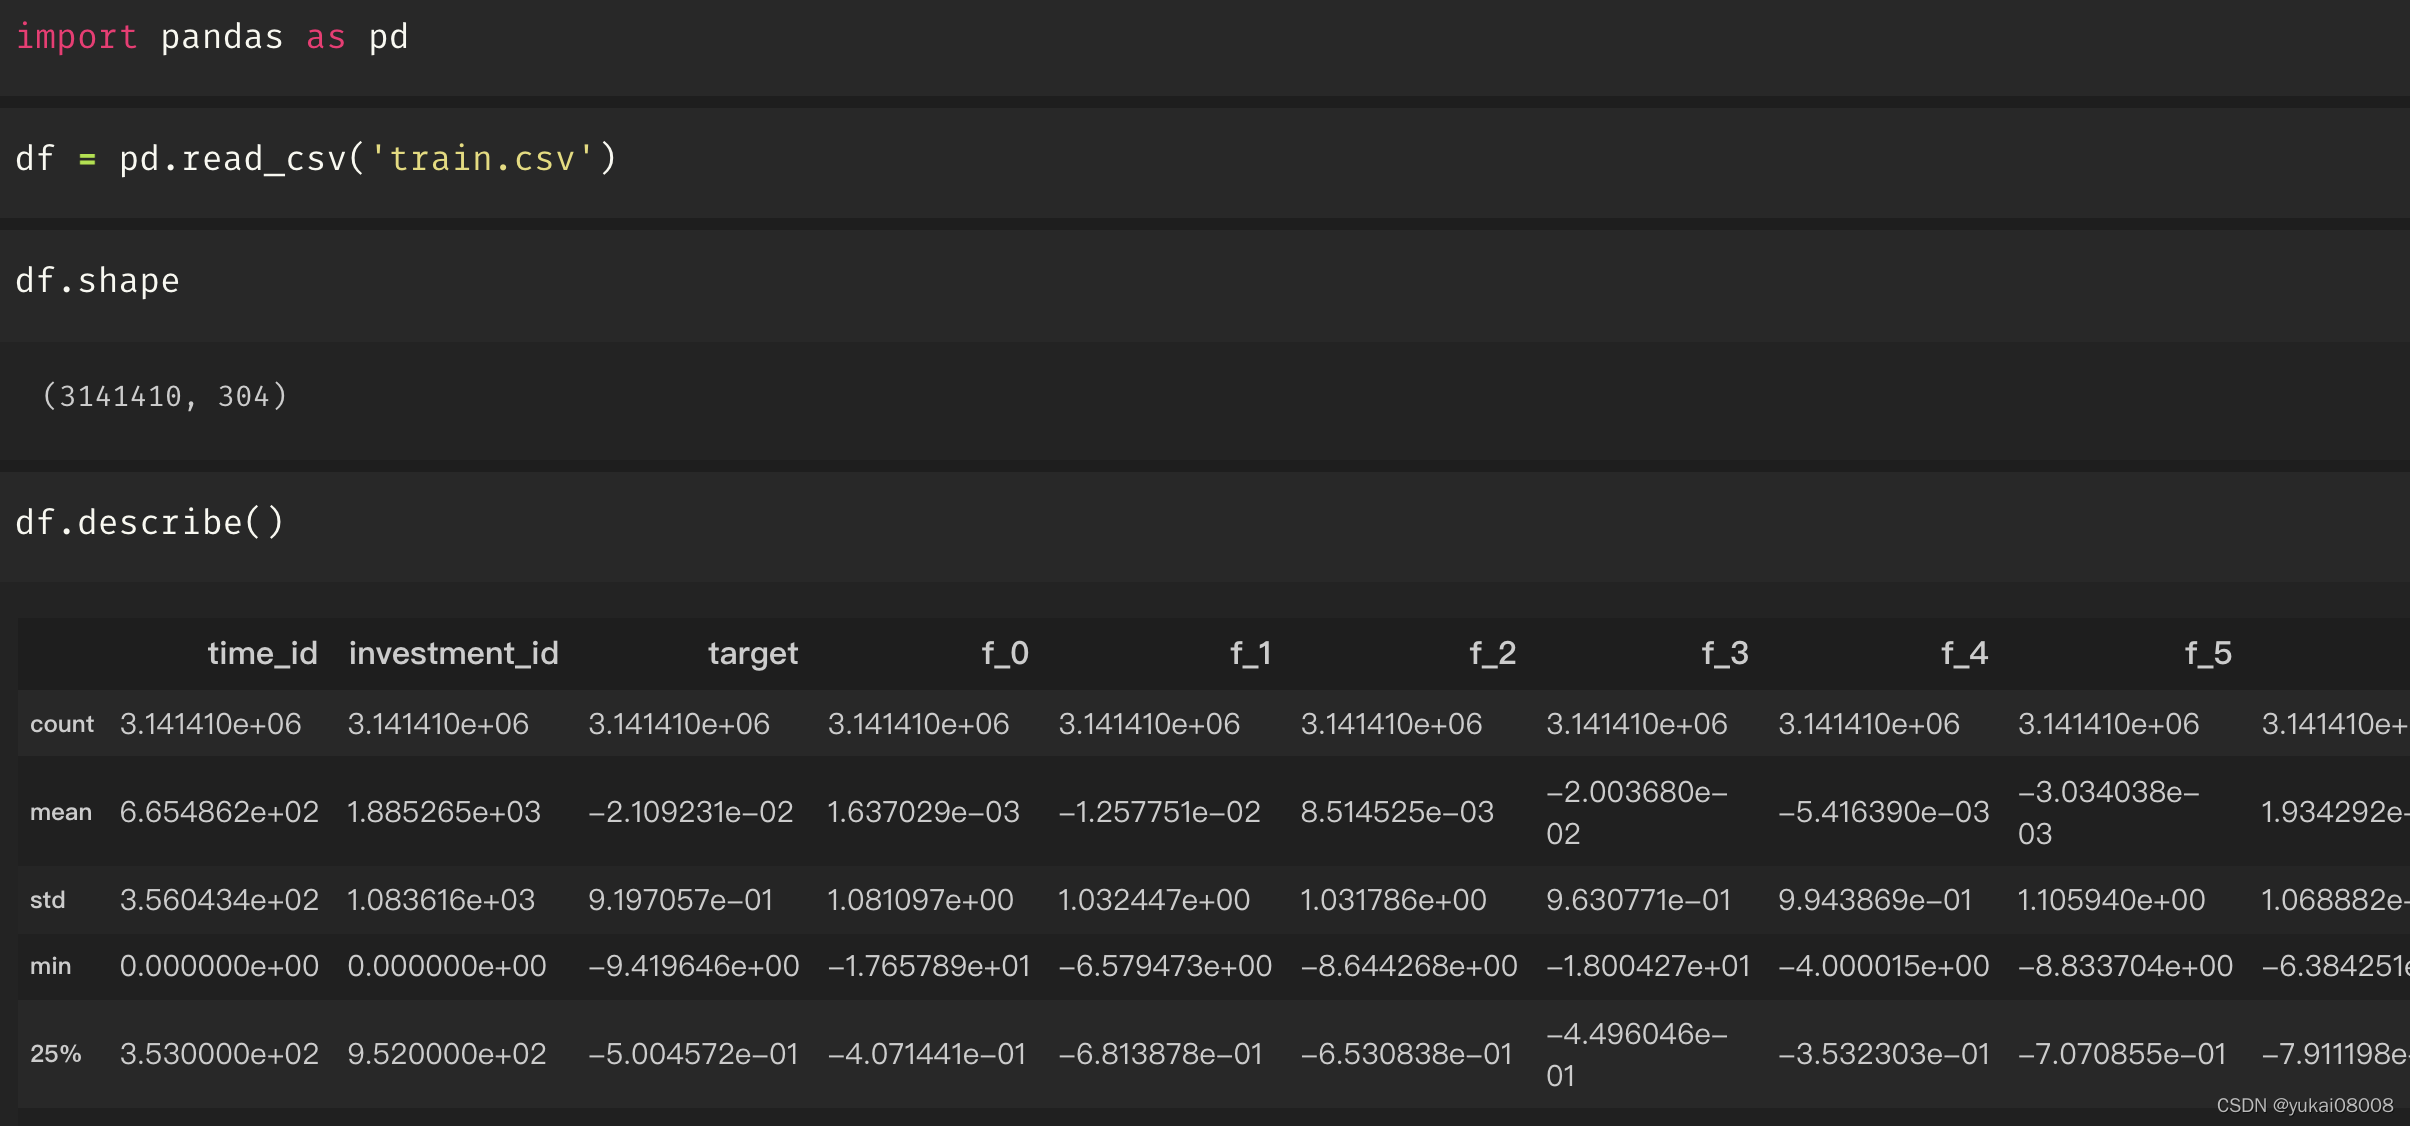Image resolution: width=2410 pixels, height=1126 pixels.
Task: Click the df.describe() code cell
Action: [1205, 526]
